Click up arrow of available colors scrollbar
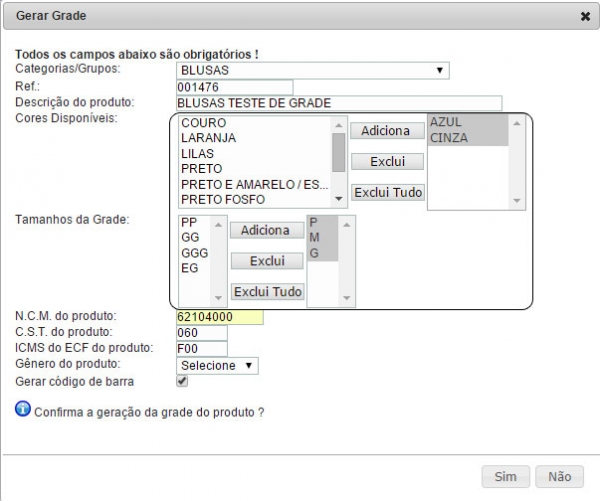This screenshot has height=501, width=600. 339,125
